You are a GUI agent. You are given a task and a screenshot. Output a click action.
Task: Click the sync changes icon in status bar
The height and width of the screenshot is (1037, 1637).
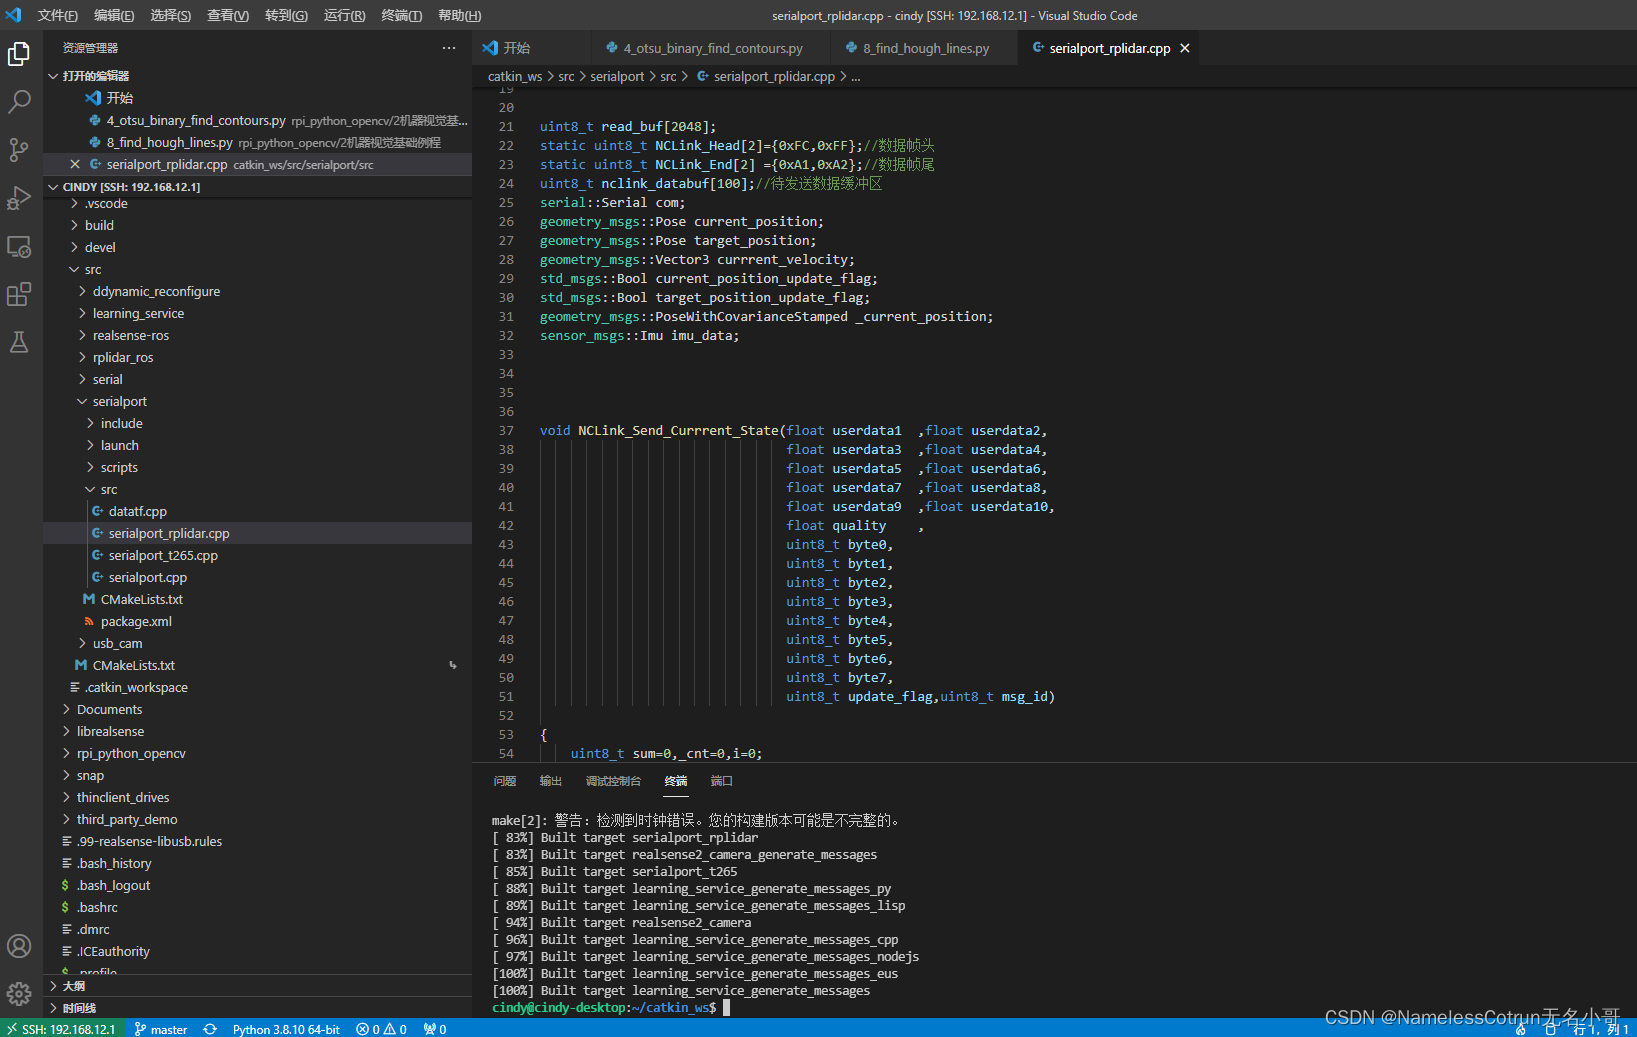210,1029
